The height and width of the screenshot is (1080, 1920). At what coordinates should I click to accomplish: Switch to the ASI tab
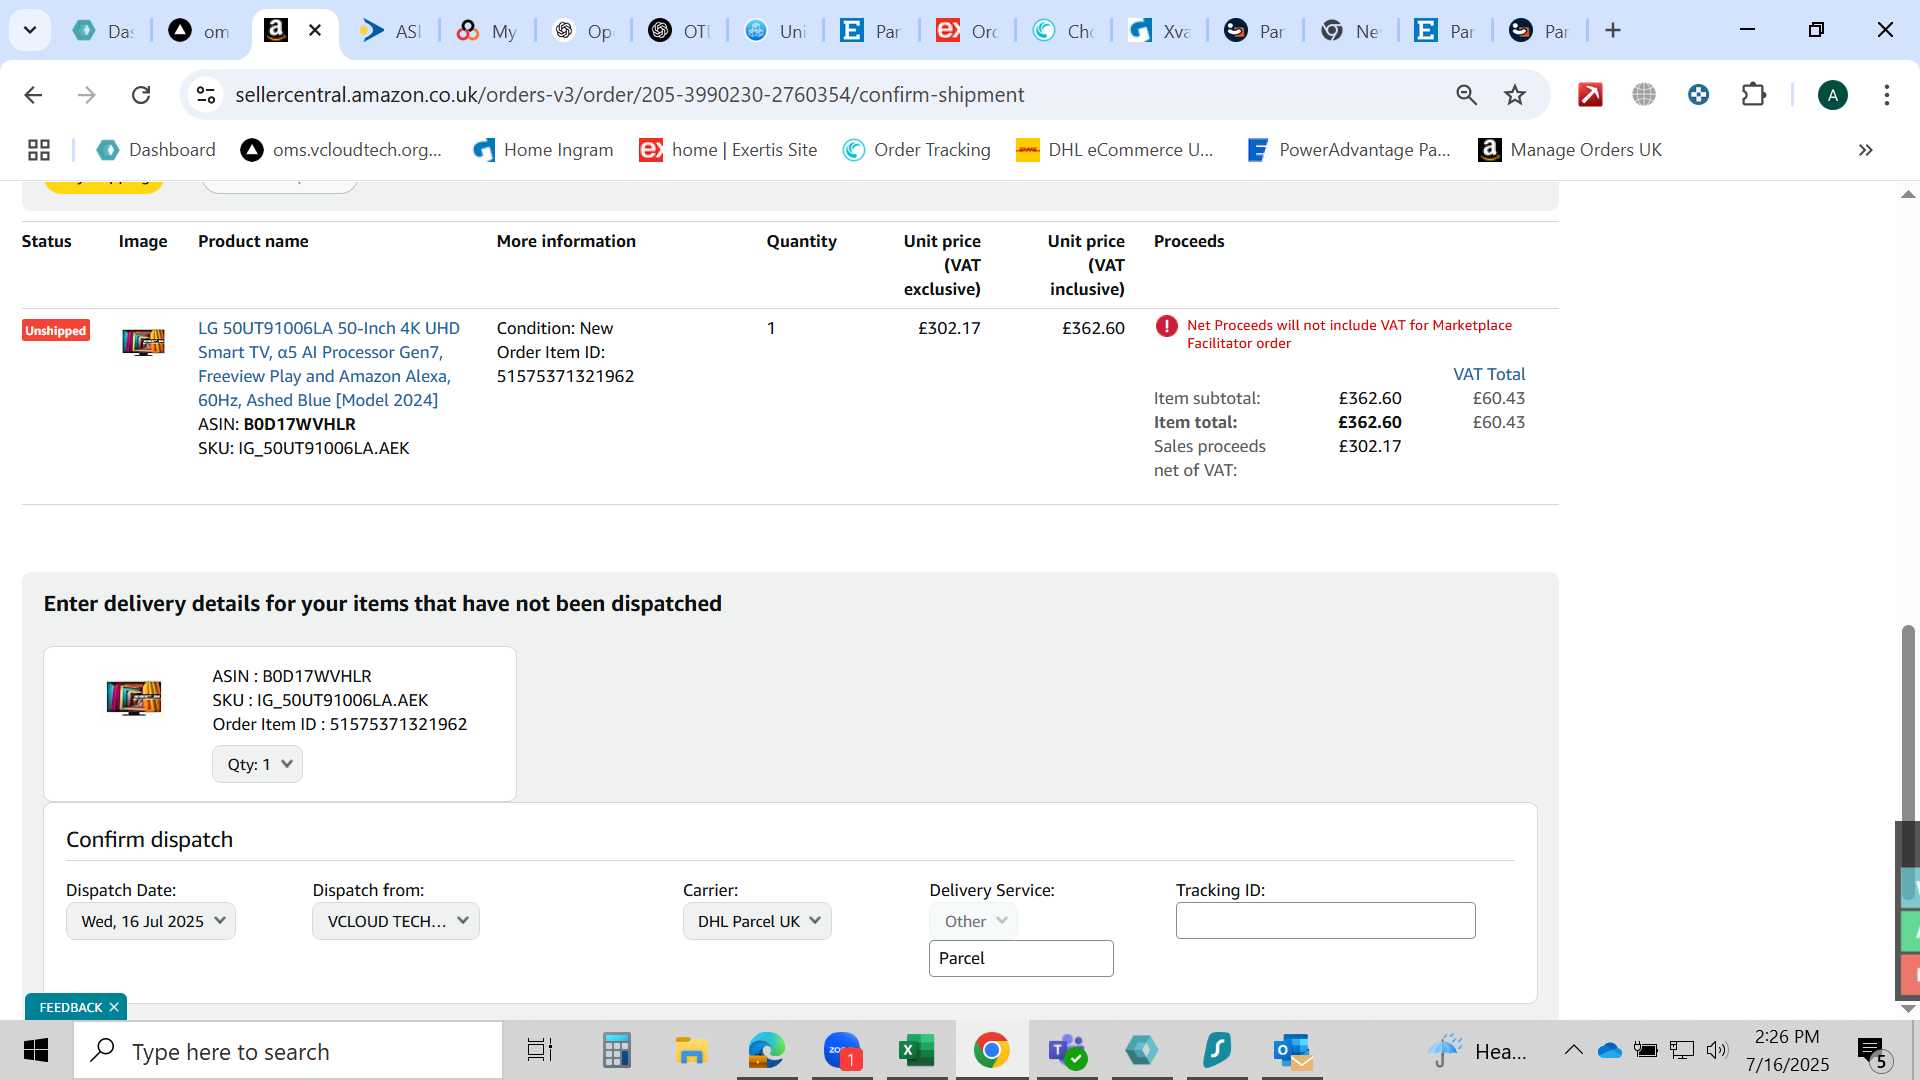[391, 31]
